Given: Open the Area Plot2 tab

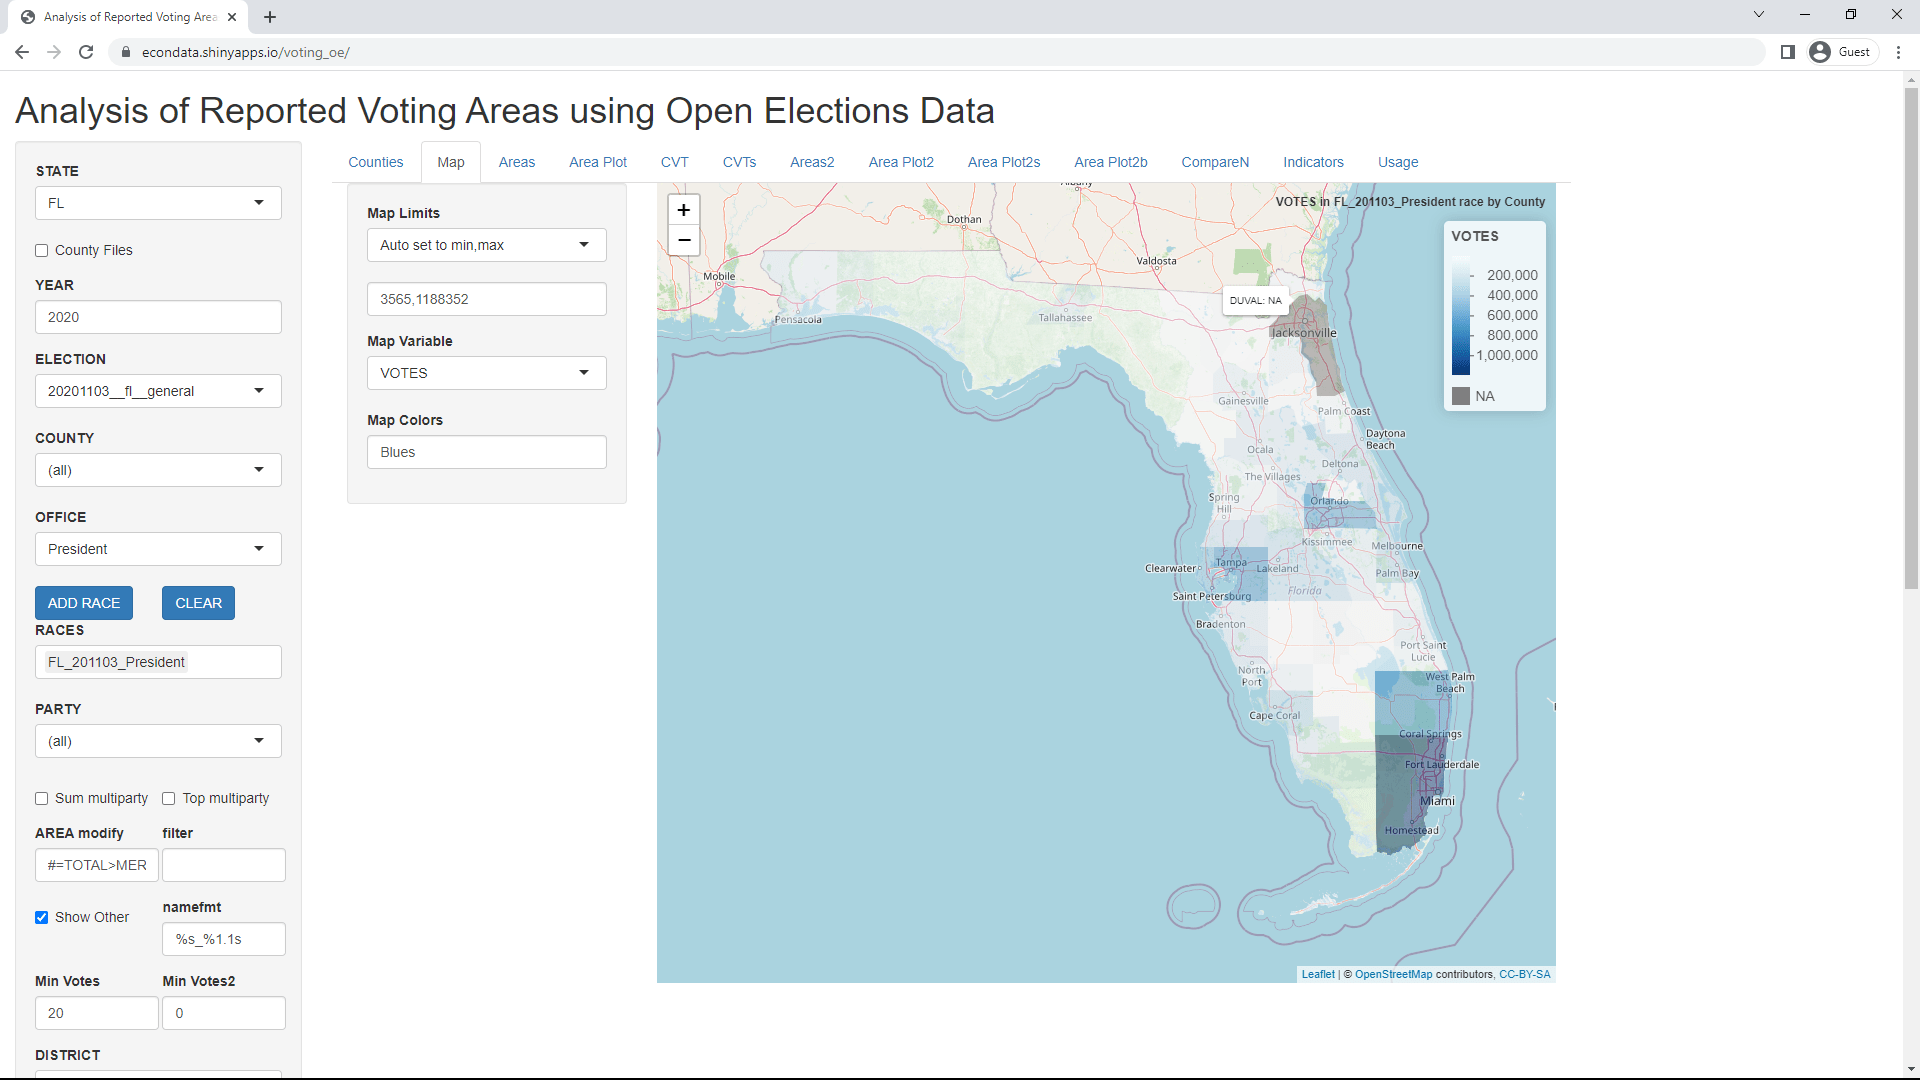Looking at the screenshot, I should click(x=900, y=162).
